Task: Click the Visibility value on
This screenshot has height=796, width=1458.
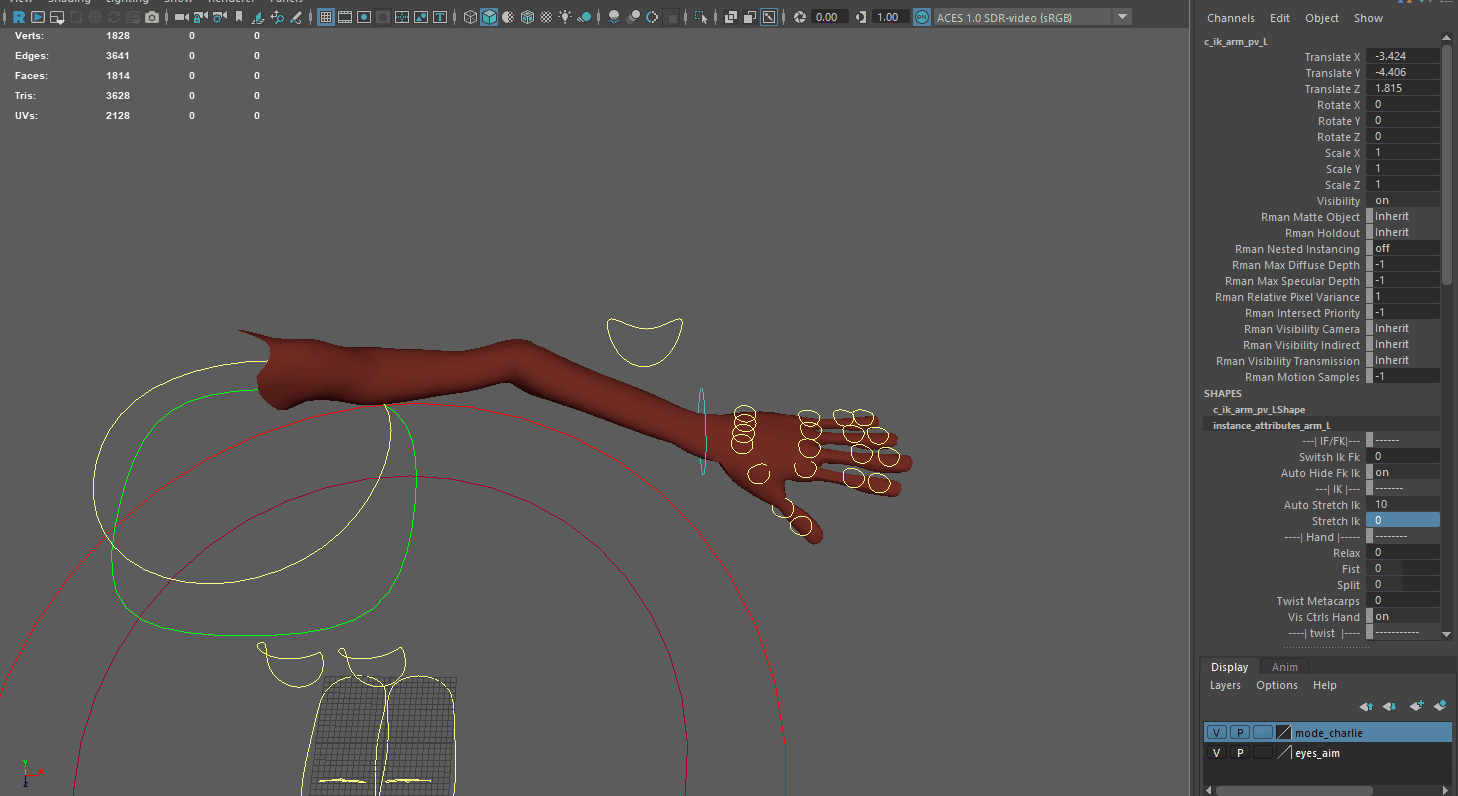Action: click(1404, 201)
